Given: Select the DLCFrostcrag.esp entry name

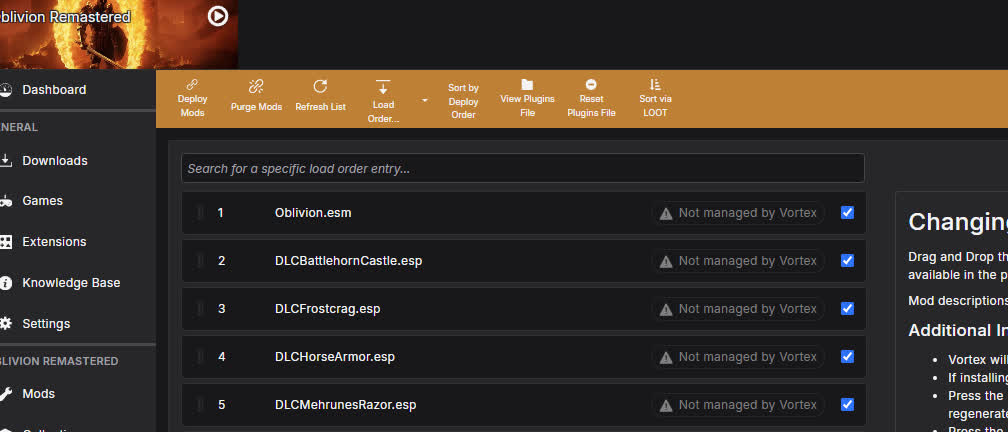Looking at the screenshot, I should pos(327,309).
